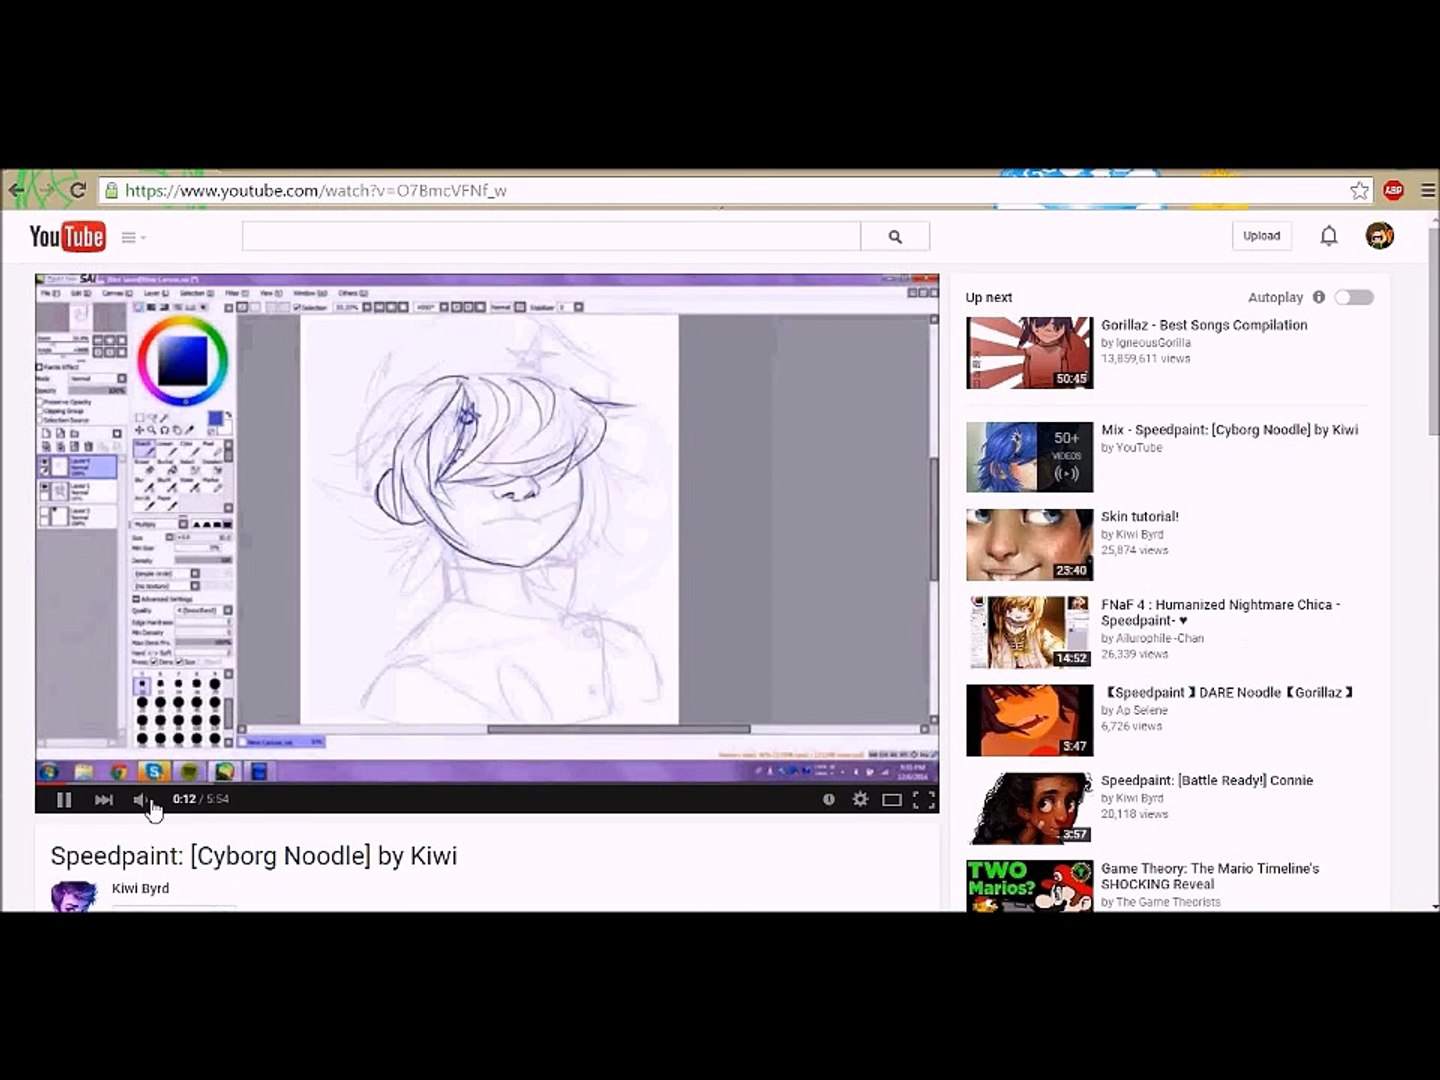
Task: Expand the YouTube guide menu
Action: pos(133,237)
